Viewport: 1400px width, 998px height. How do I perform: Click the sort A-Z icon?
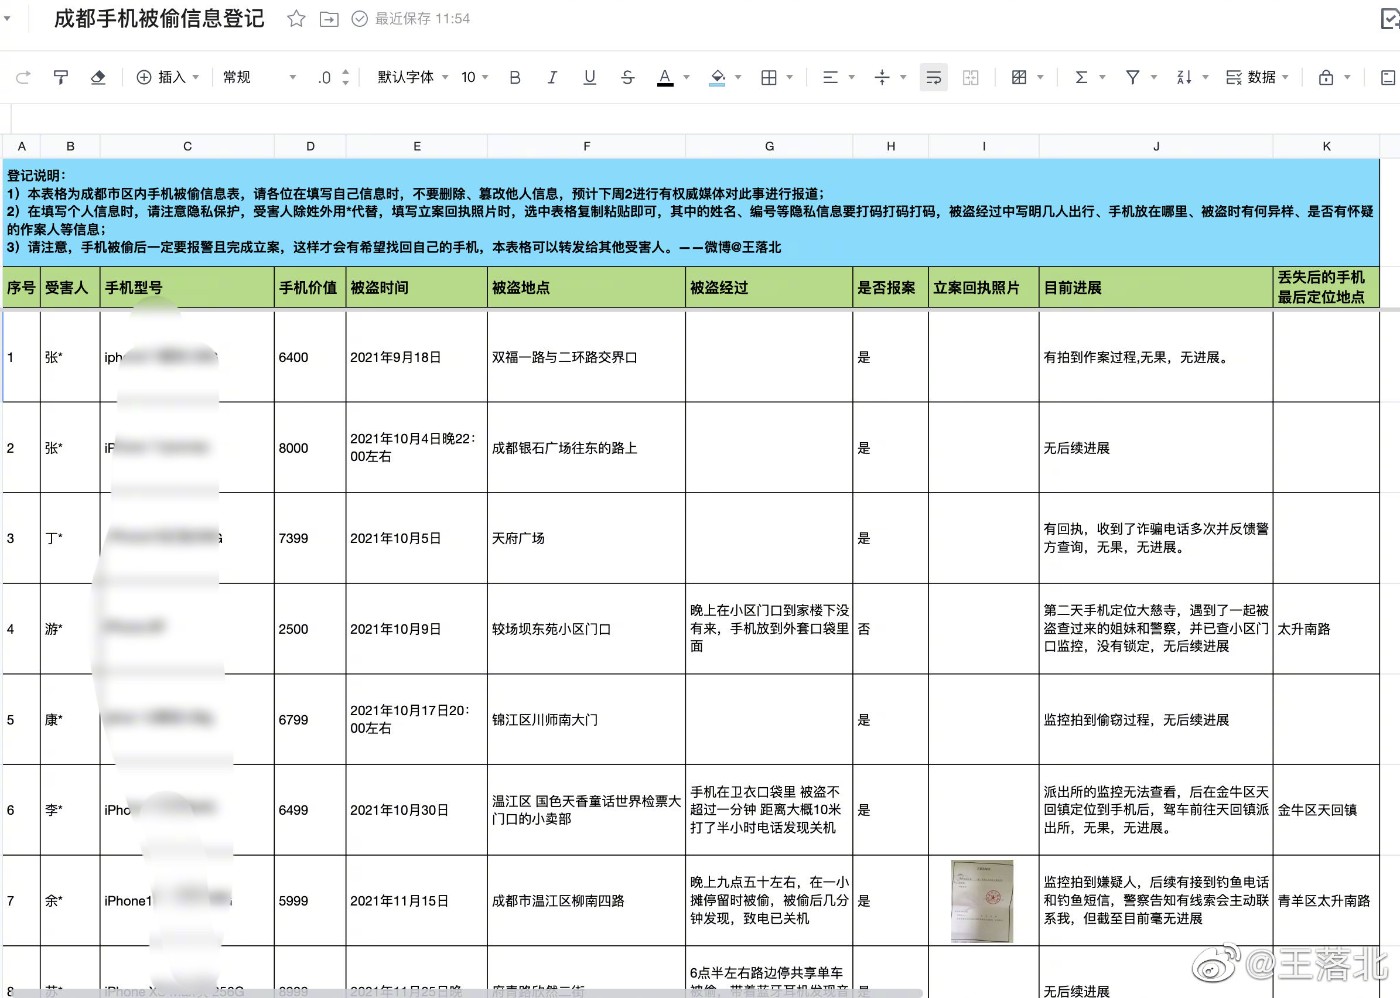(x=1184, y=77)
